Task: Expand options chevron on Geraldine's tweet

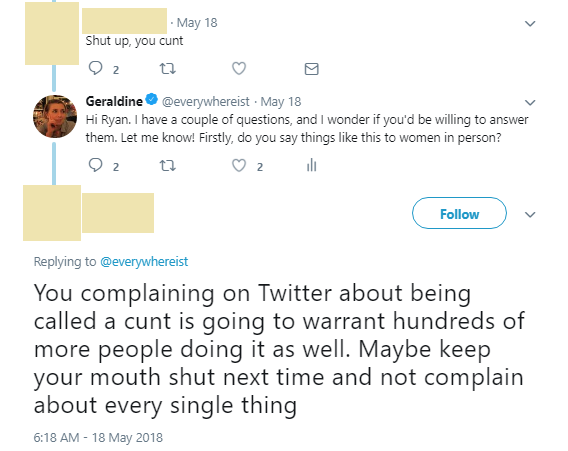Action: 530,103
